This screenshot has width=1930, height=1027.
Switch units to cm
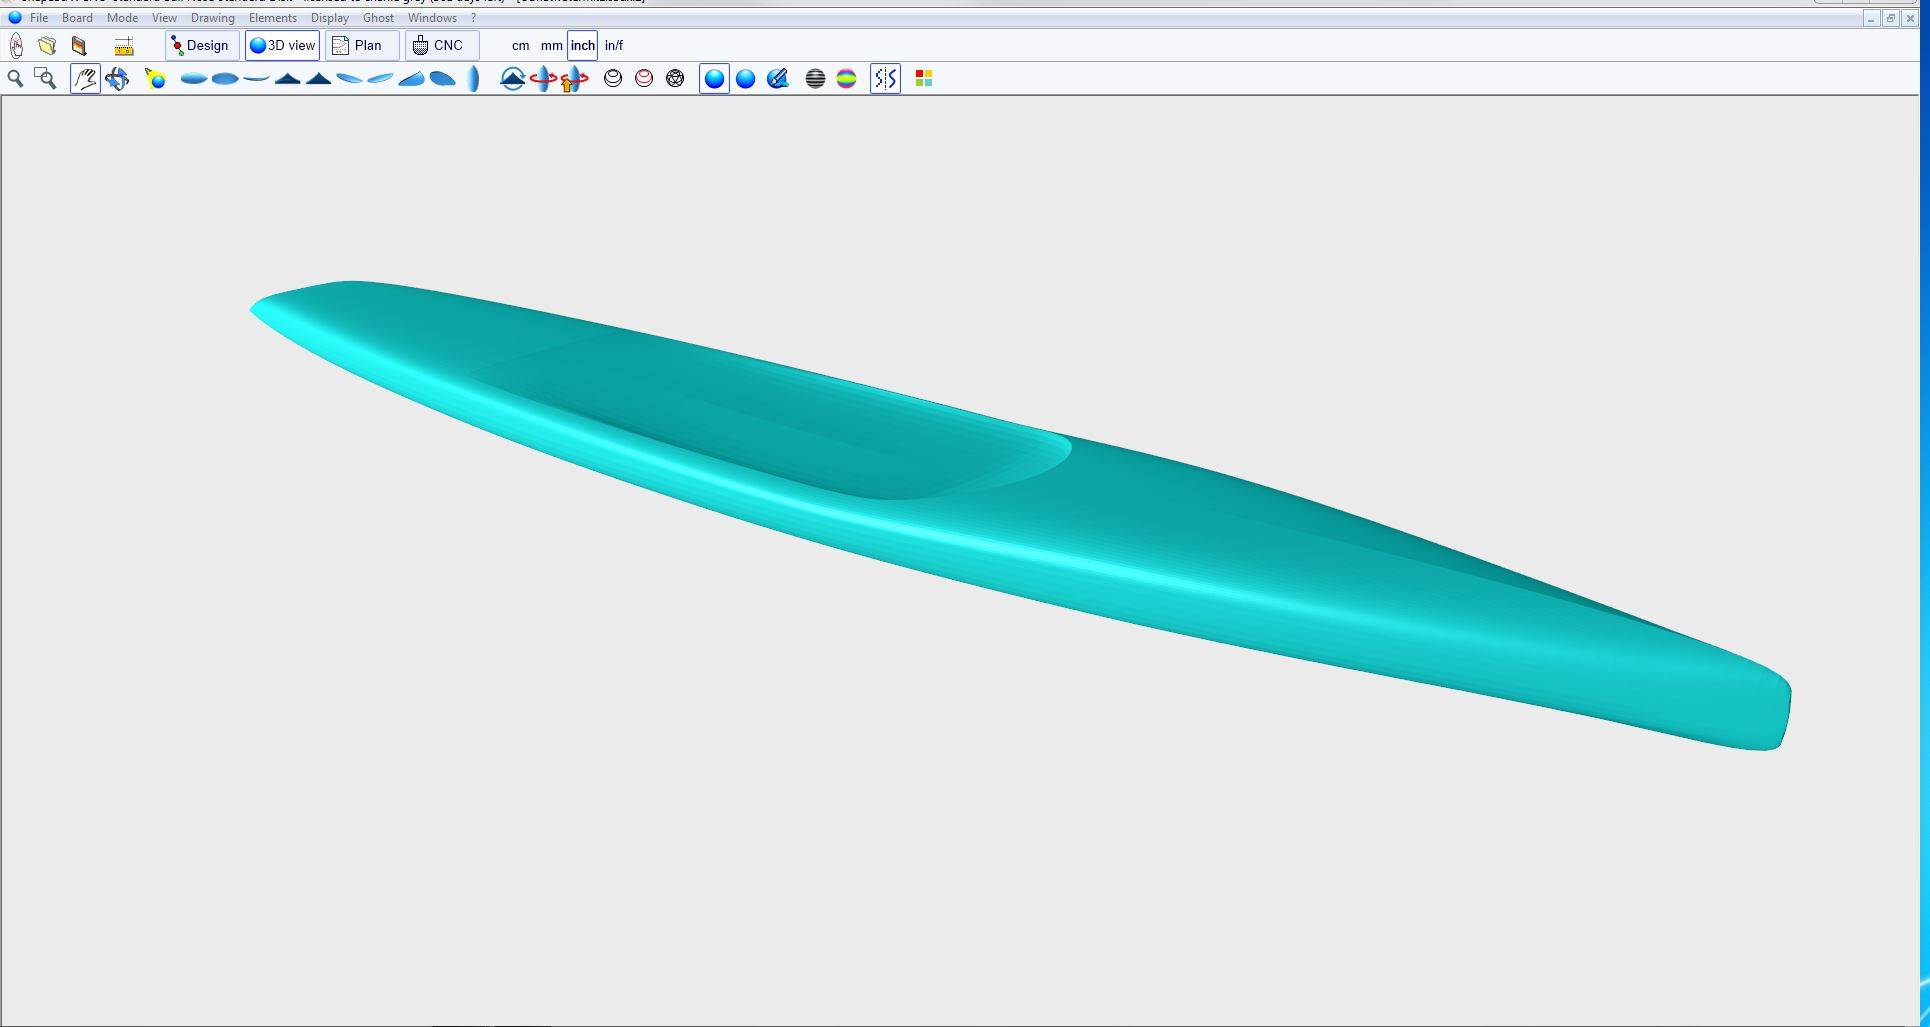(520, 46)
